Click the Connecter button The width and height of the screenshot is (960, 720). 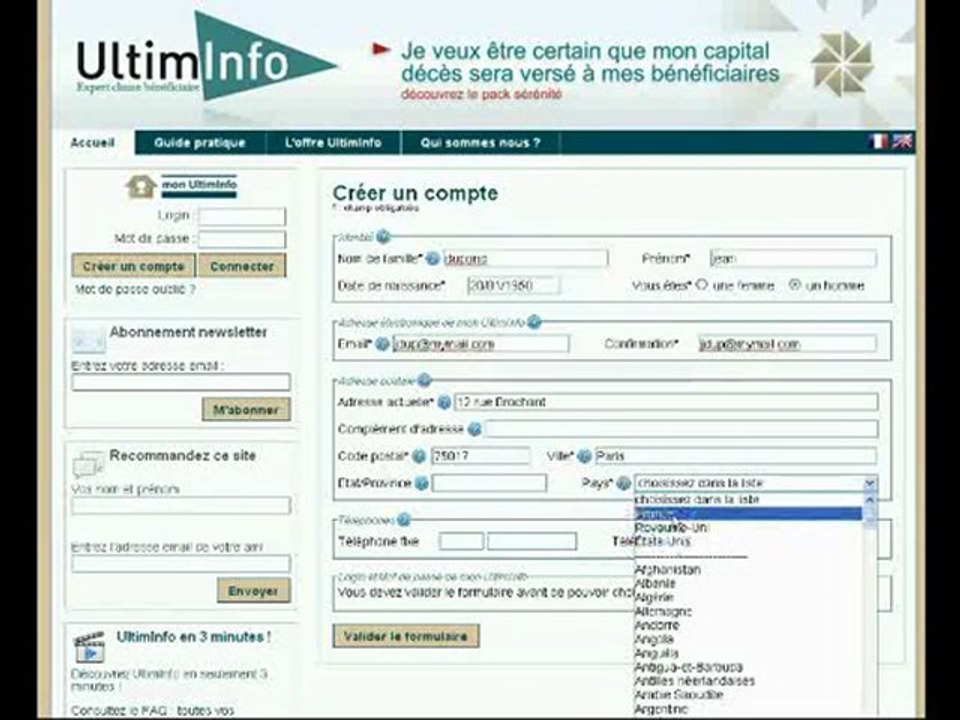coord(242,266)
